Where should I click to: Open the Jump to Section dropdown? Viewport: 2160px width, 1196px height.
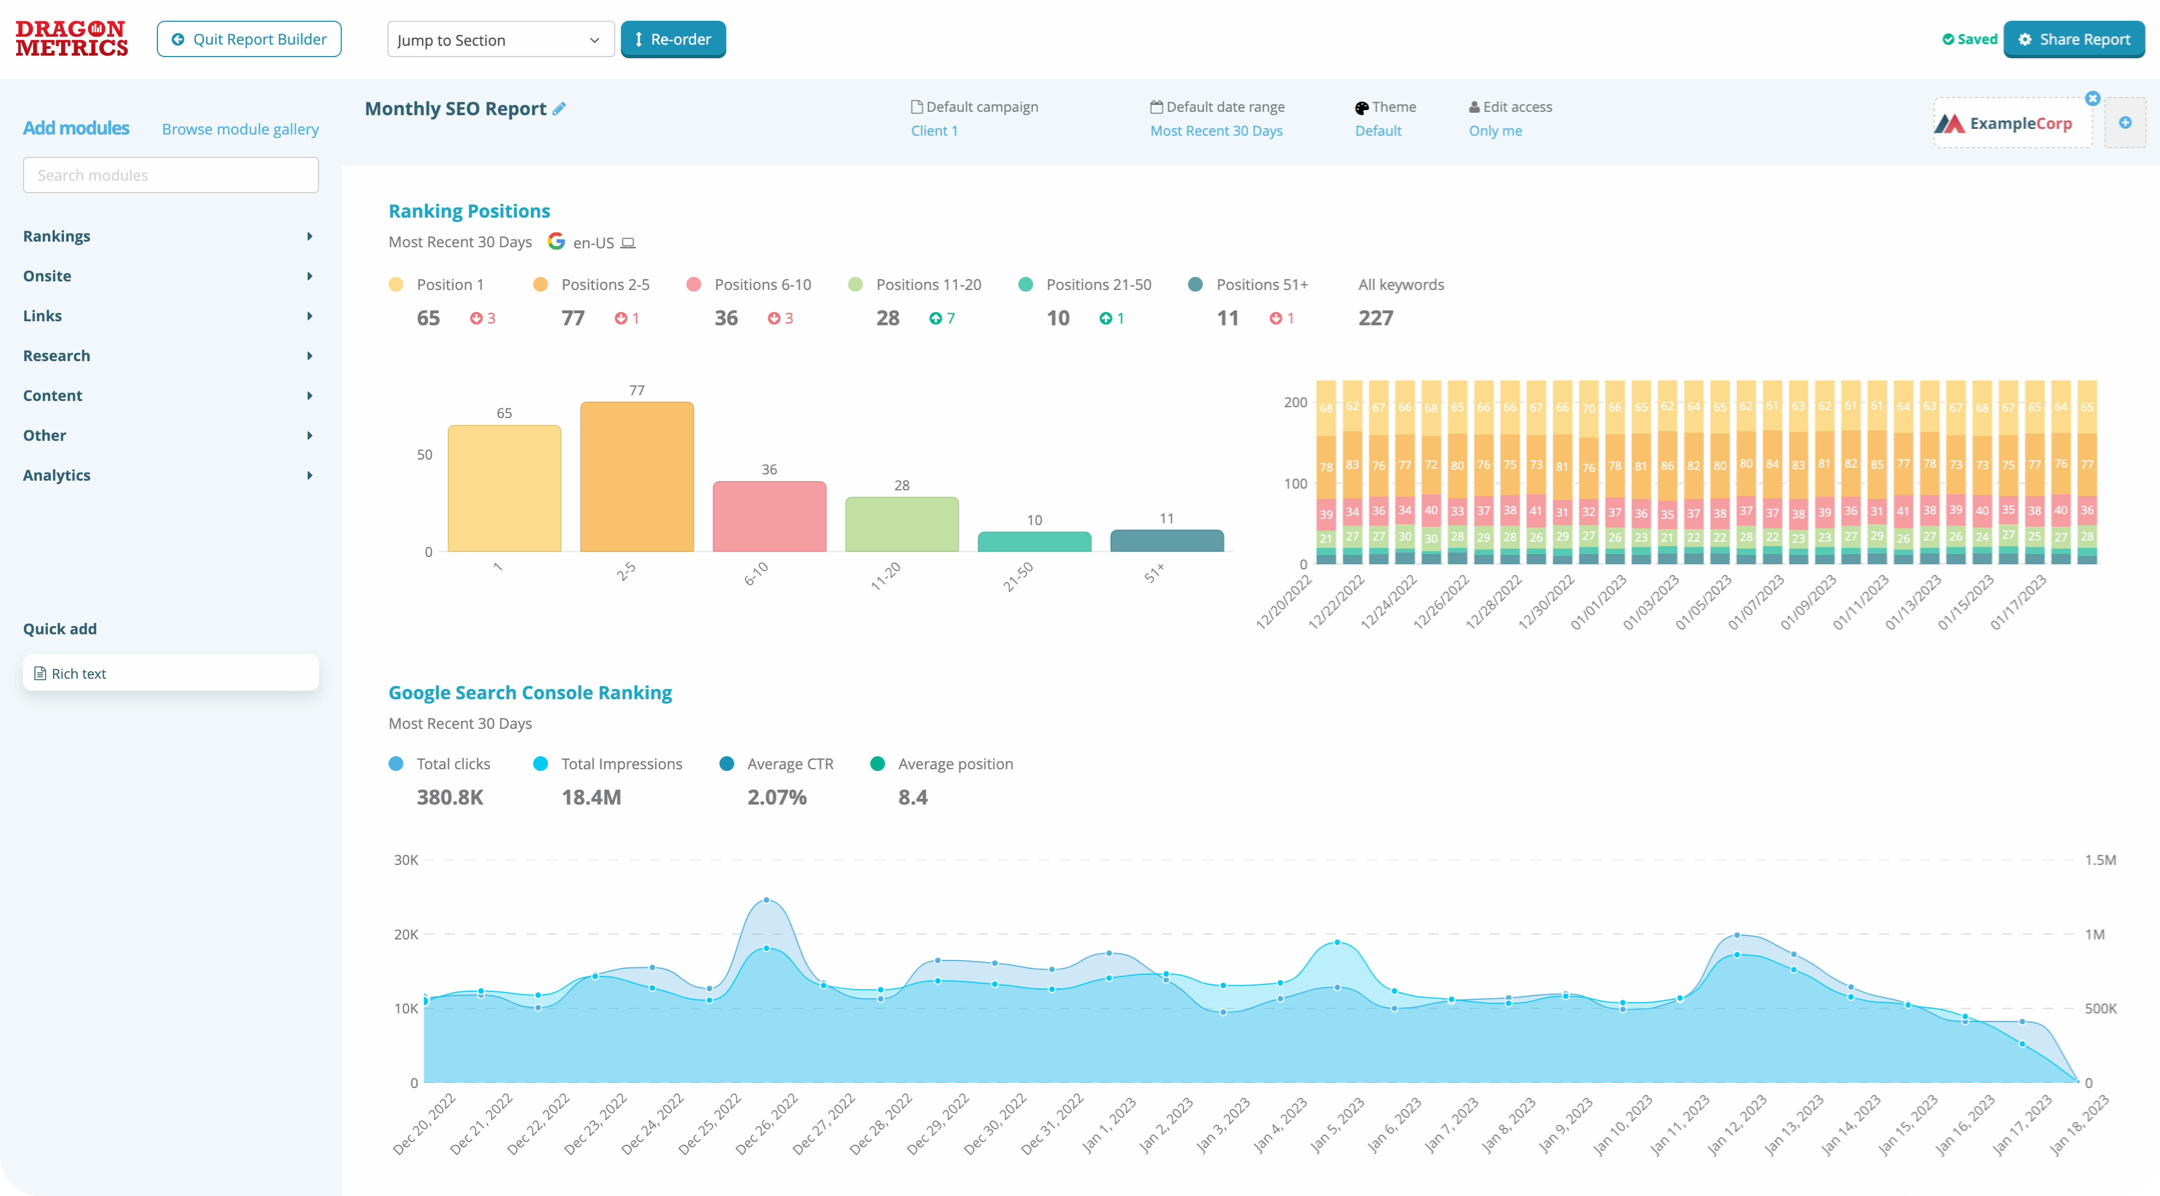coord(500,40)
